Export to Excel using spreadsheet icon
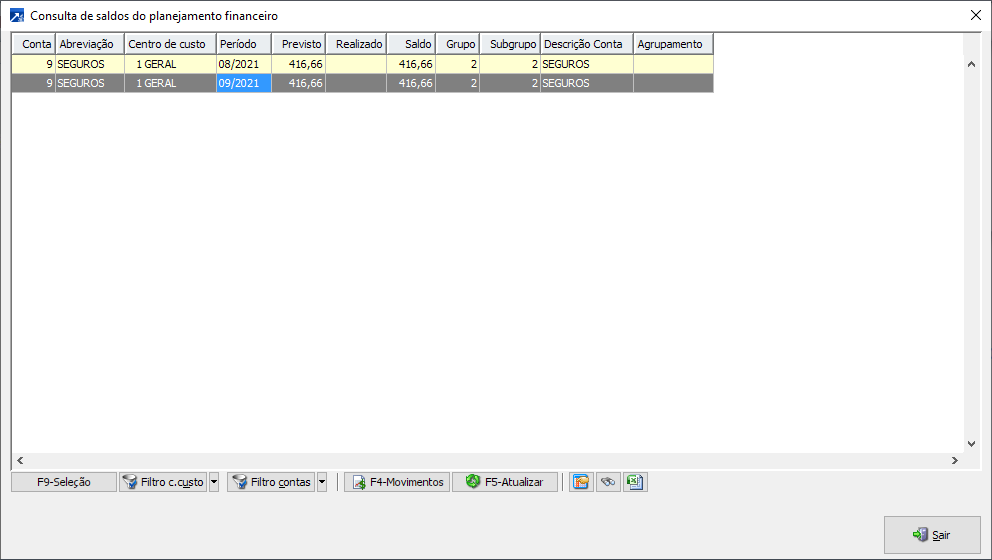 635,482
